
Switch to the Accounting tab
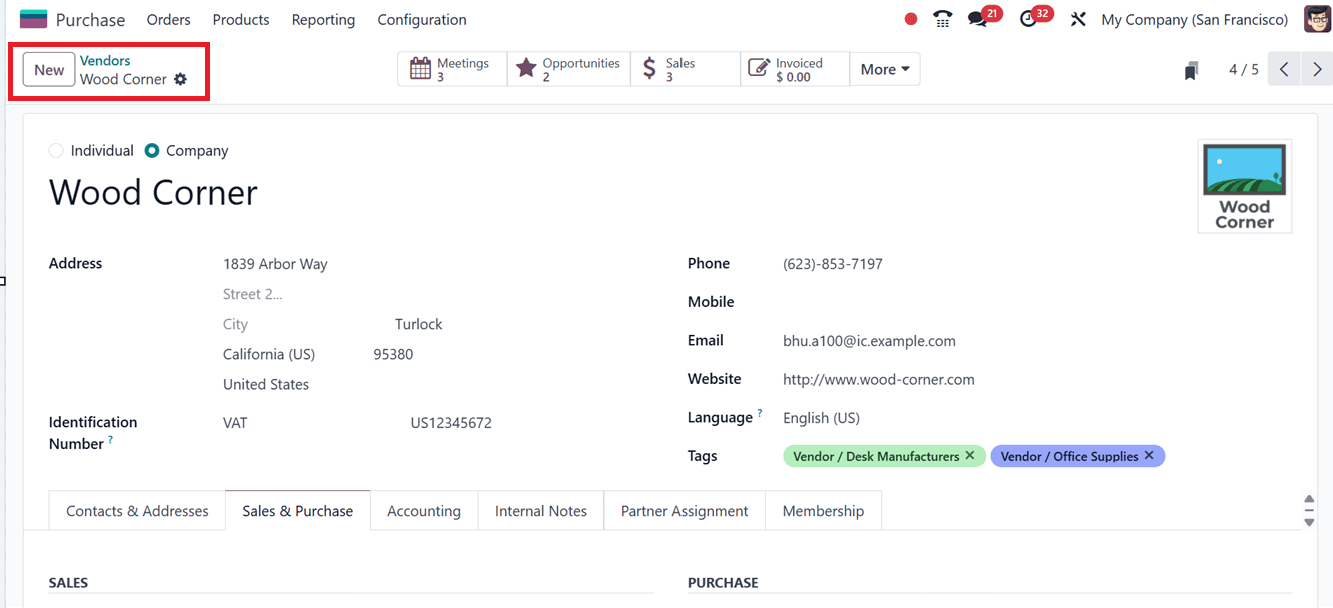click(424, 510)
